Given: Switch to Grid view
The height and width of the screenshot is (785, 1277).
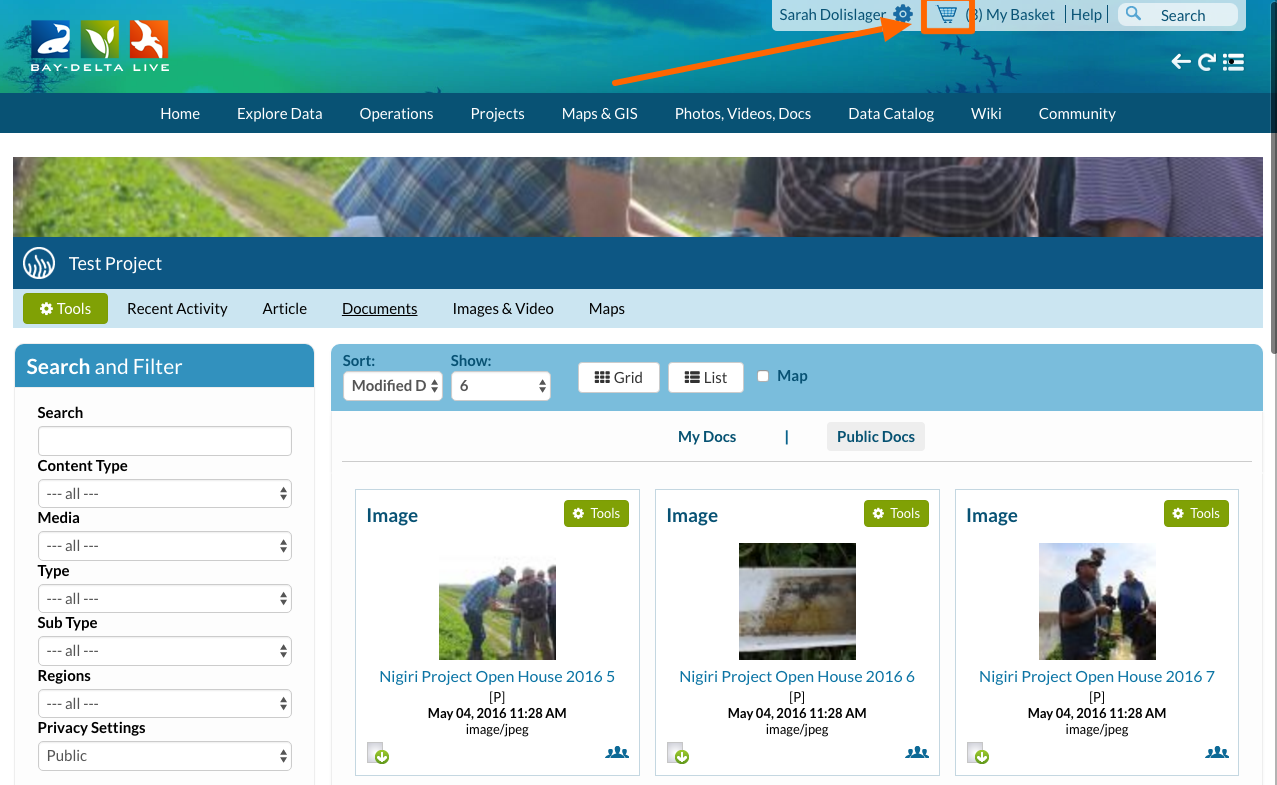Looking at the screenshot, I should pos(618,377).
